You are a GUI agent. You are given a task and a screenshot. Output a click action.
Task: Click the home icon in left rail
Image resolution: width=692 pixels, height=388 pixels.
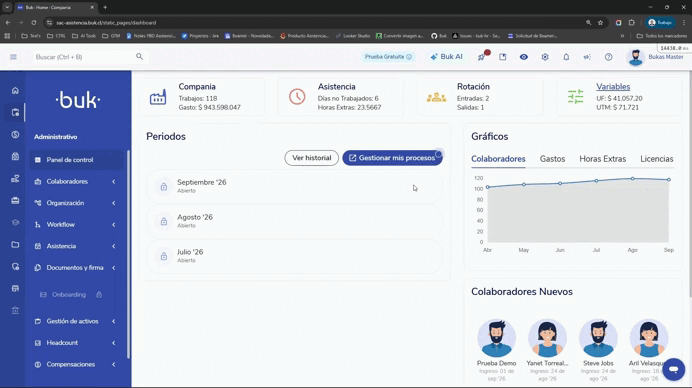15,90
